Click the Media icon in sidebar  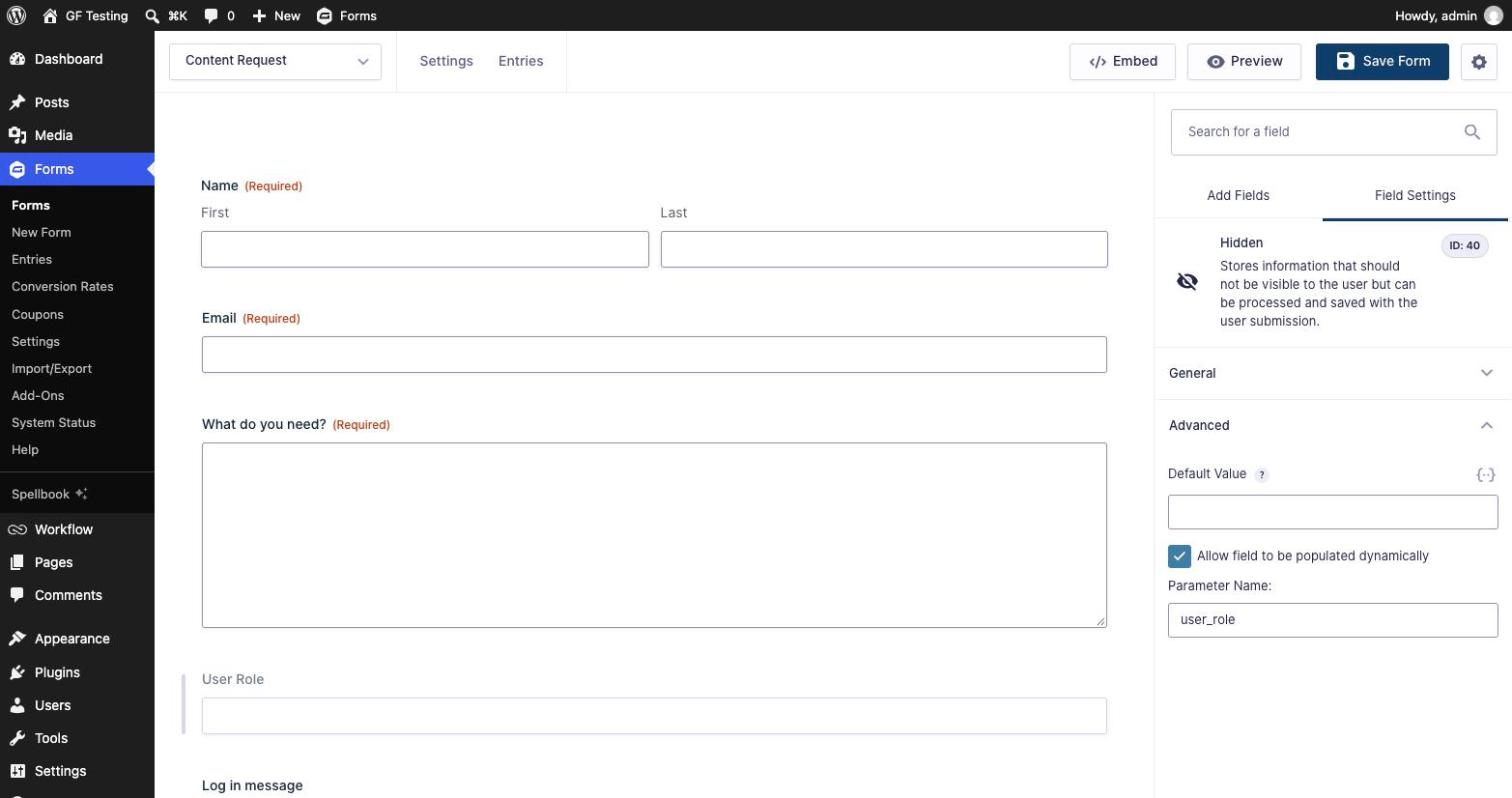click(17, 135)
